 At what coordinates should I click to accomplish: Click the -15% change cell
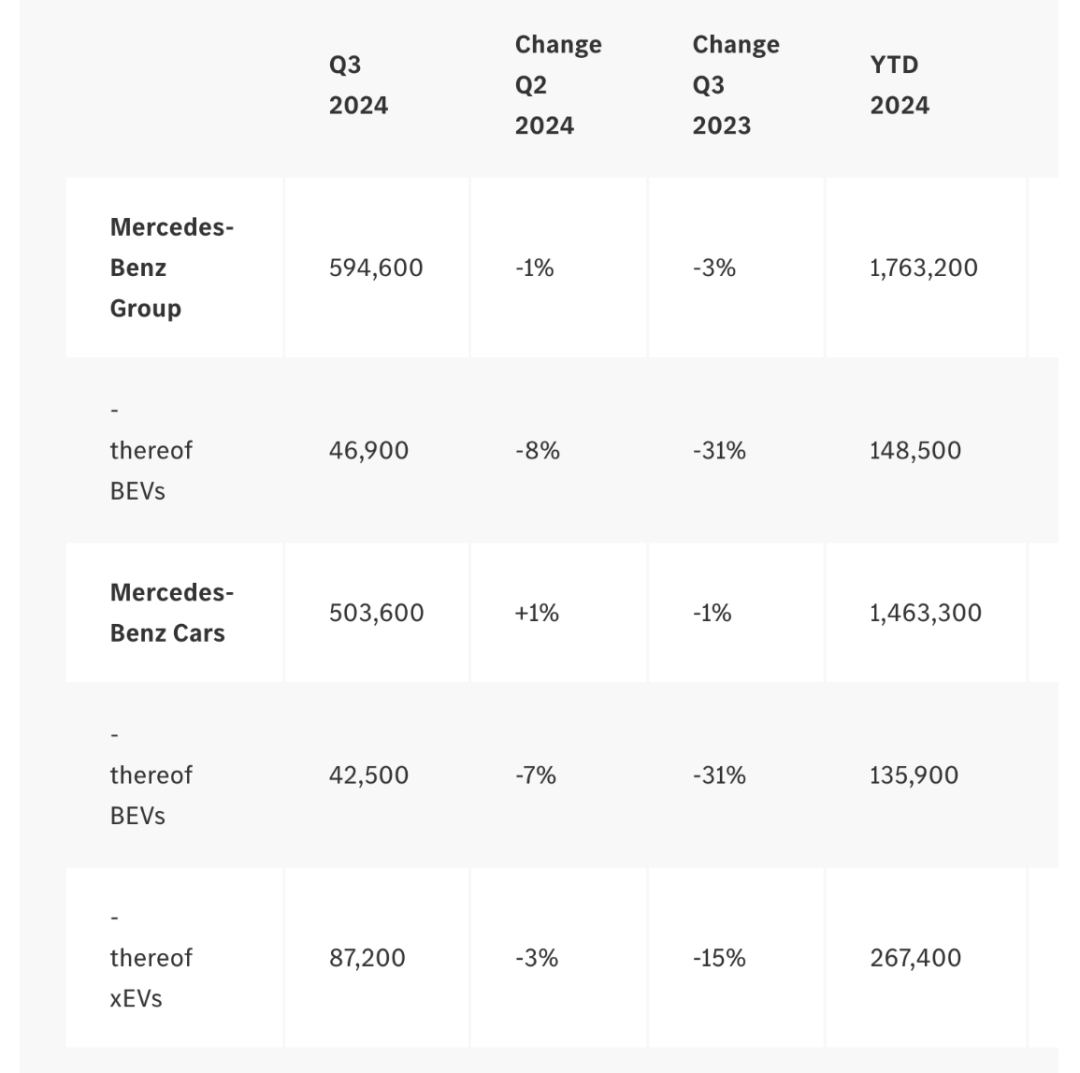[719, 957]
